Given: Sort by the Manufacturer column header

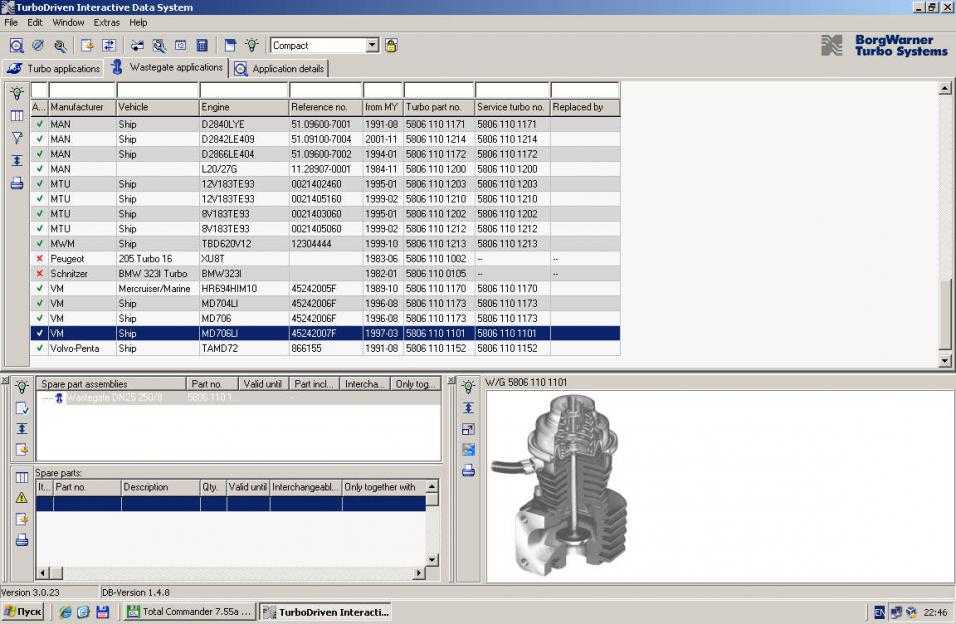Looking at the screenshot, I should point(82,107).
